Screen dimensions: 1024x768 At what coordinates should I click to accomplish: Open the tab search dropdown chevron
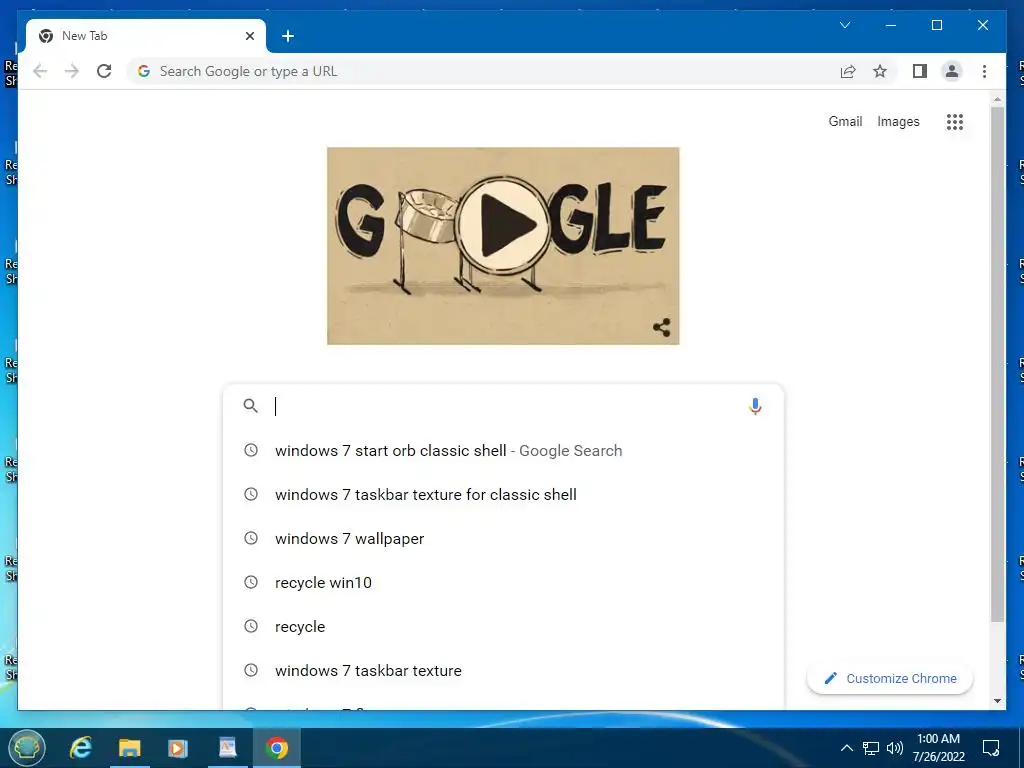[844, 25]
